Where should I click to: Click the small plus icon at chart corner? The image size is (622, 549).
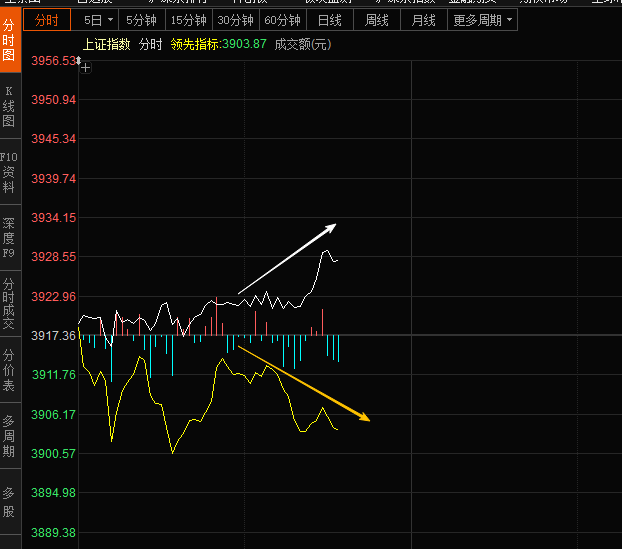[x=86, y=68]
